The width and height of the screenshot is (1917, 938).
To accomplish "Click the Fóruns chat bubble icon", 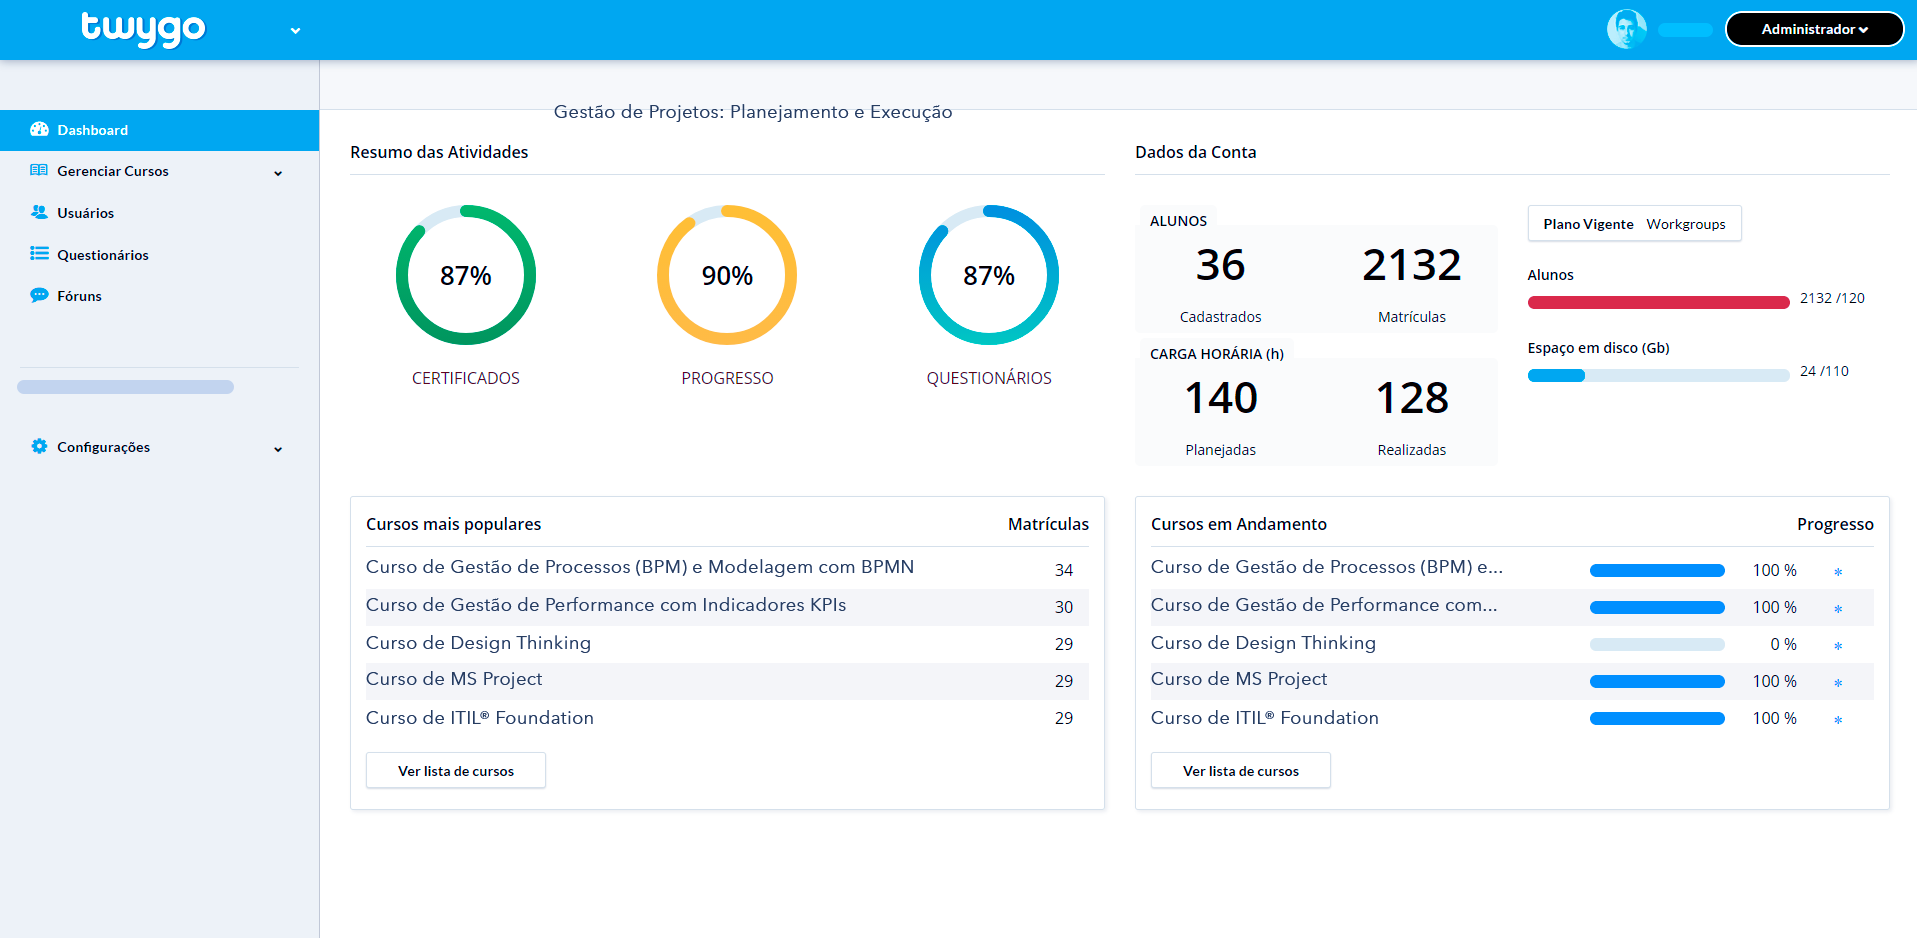I will click(x=39, y=296).
